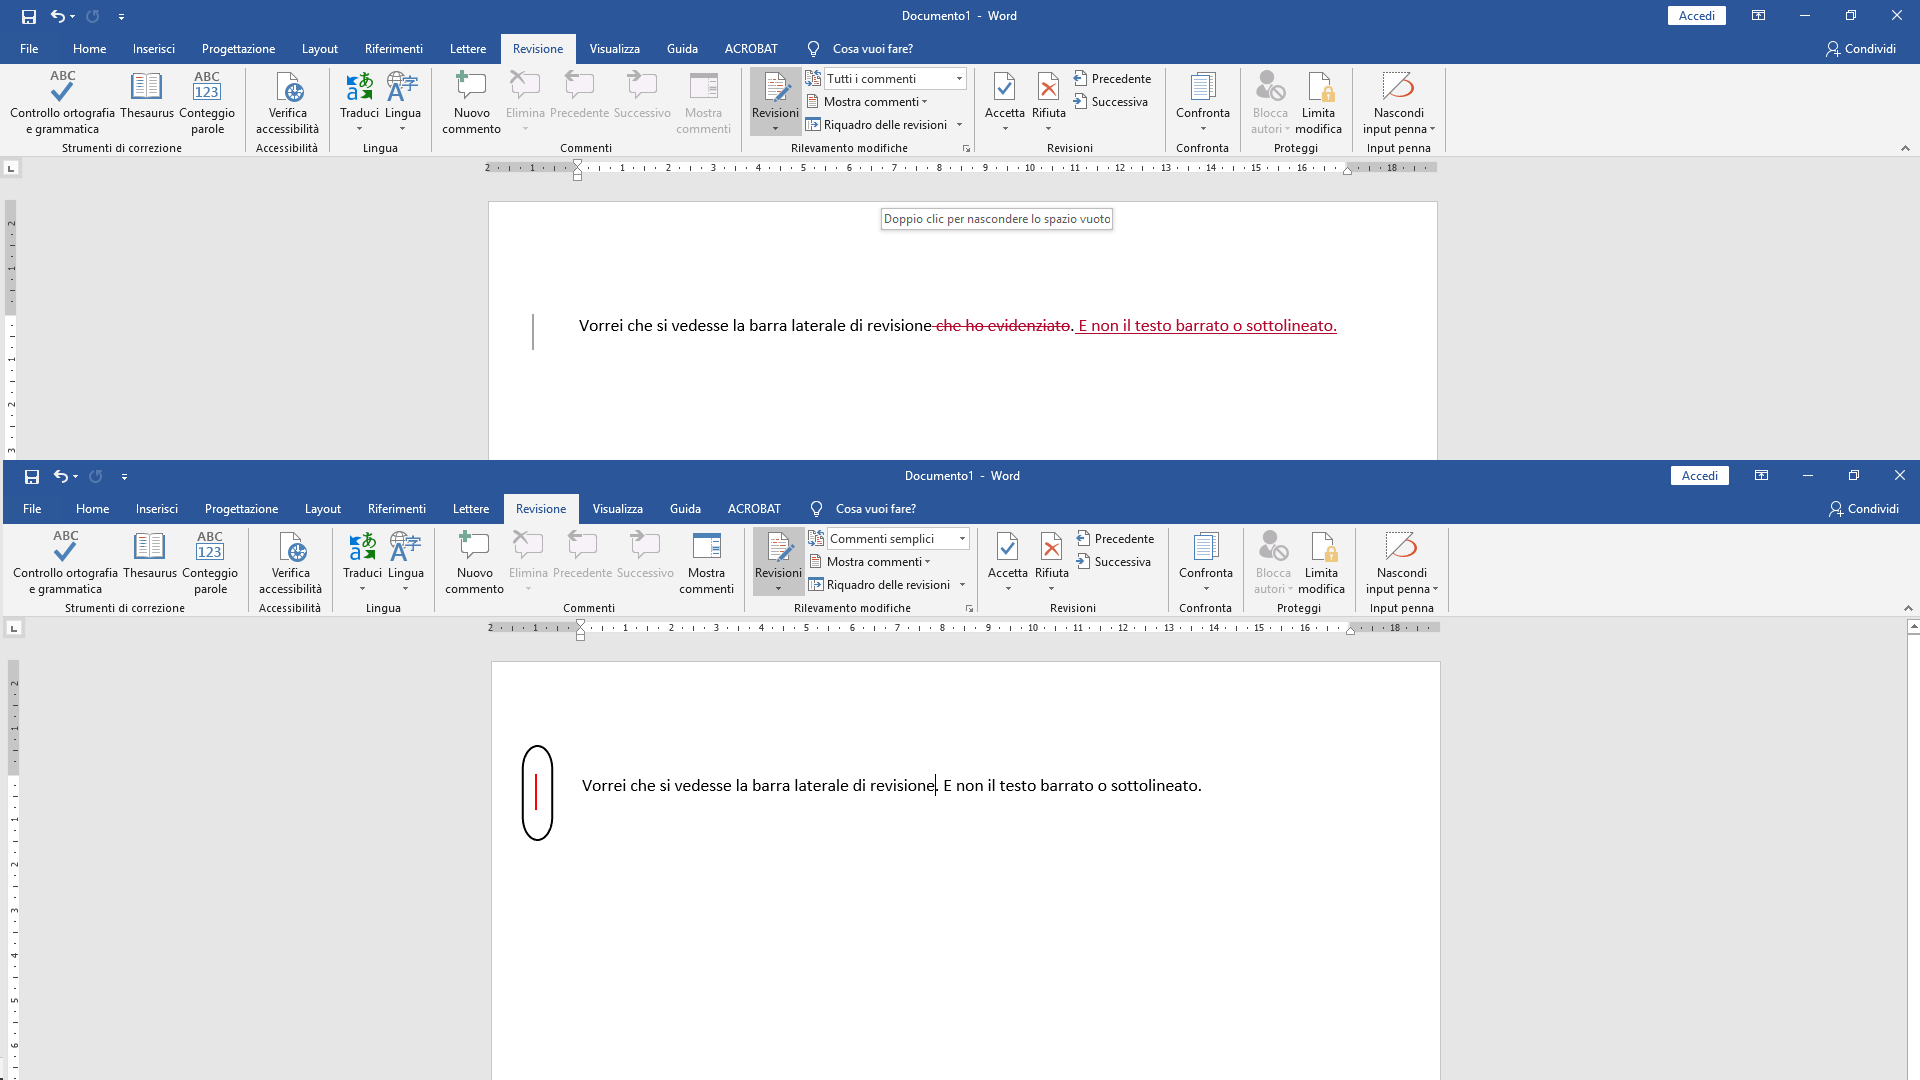The width and height of the screenshot is (1920, 1080).
Task: Expand Mostra commenti markup menu in lower Rilevamento modifiche
Action: pos(872,562)
